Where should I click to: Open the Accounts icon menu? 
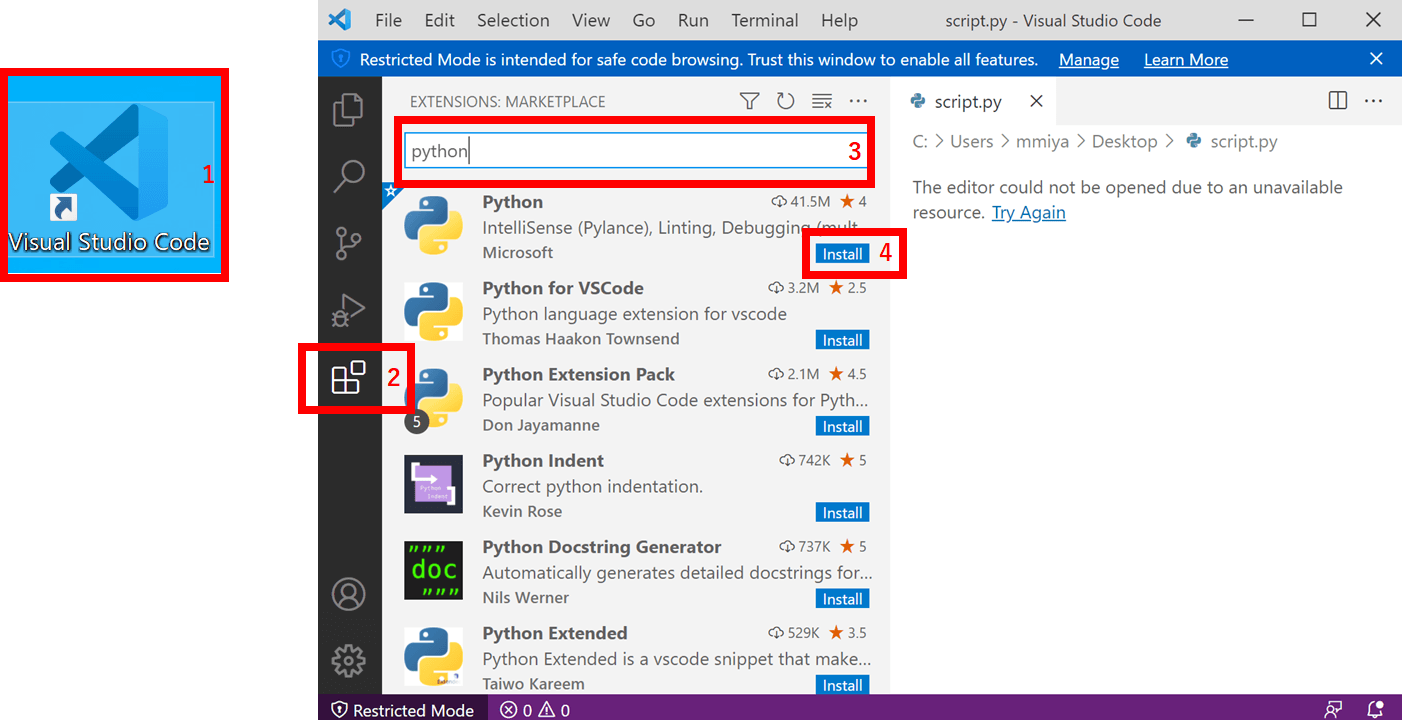pyautogui.click(x=348, y=594)
